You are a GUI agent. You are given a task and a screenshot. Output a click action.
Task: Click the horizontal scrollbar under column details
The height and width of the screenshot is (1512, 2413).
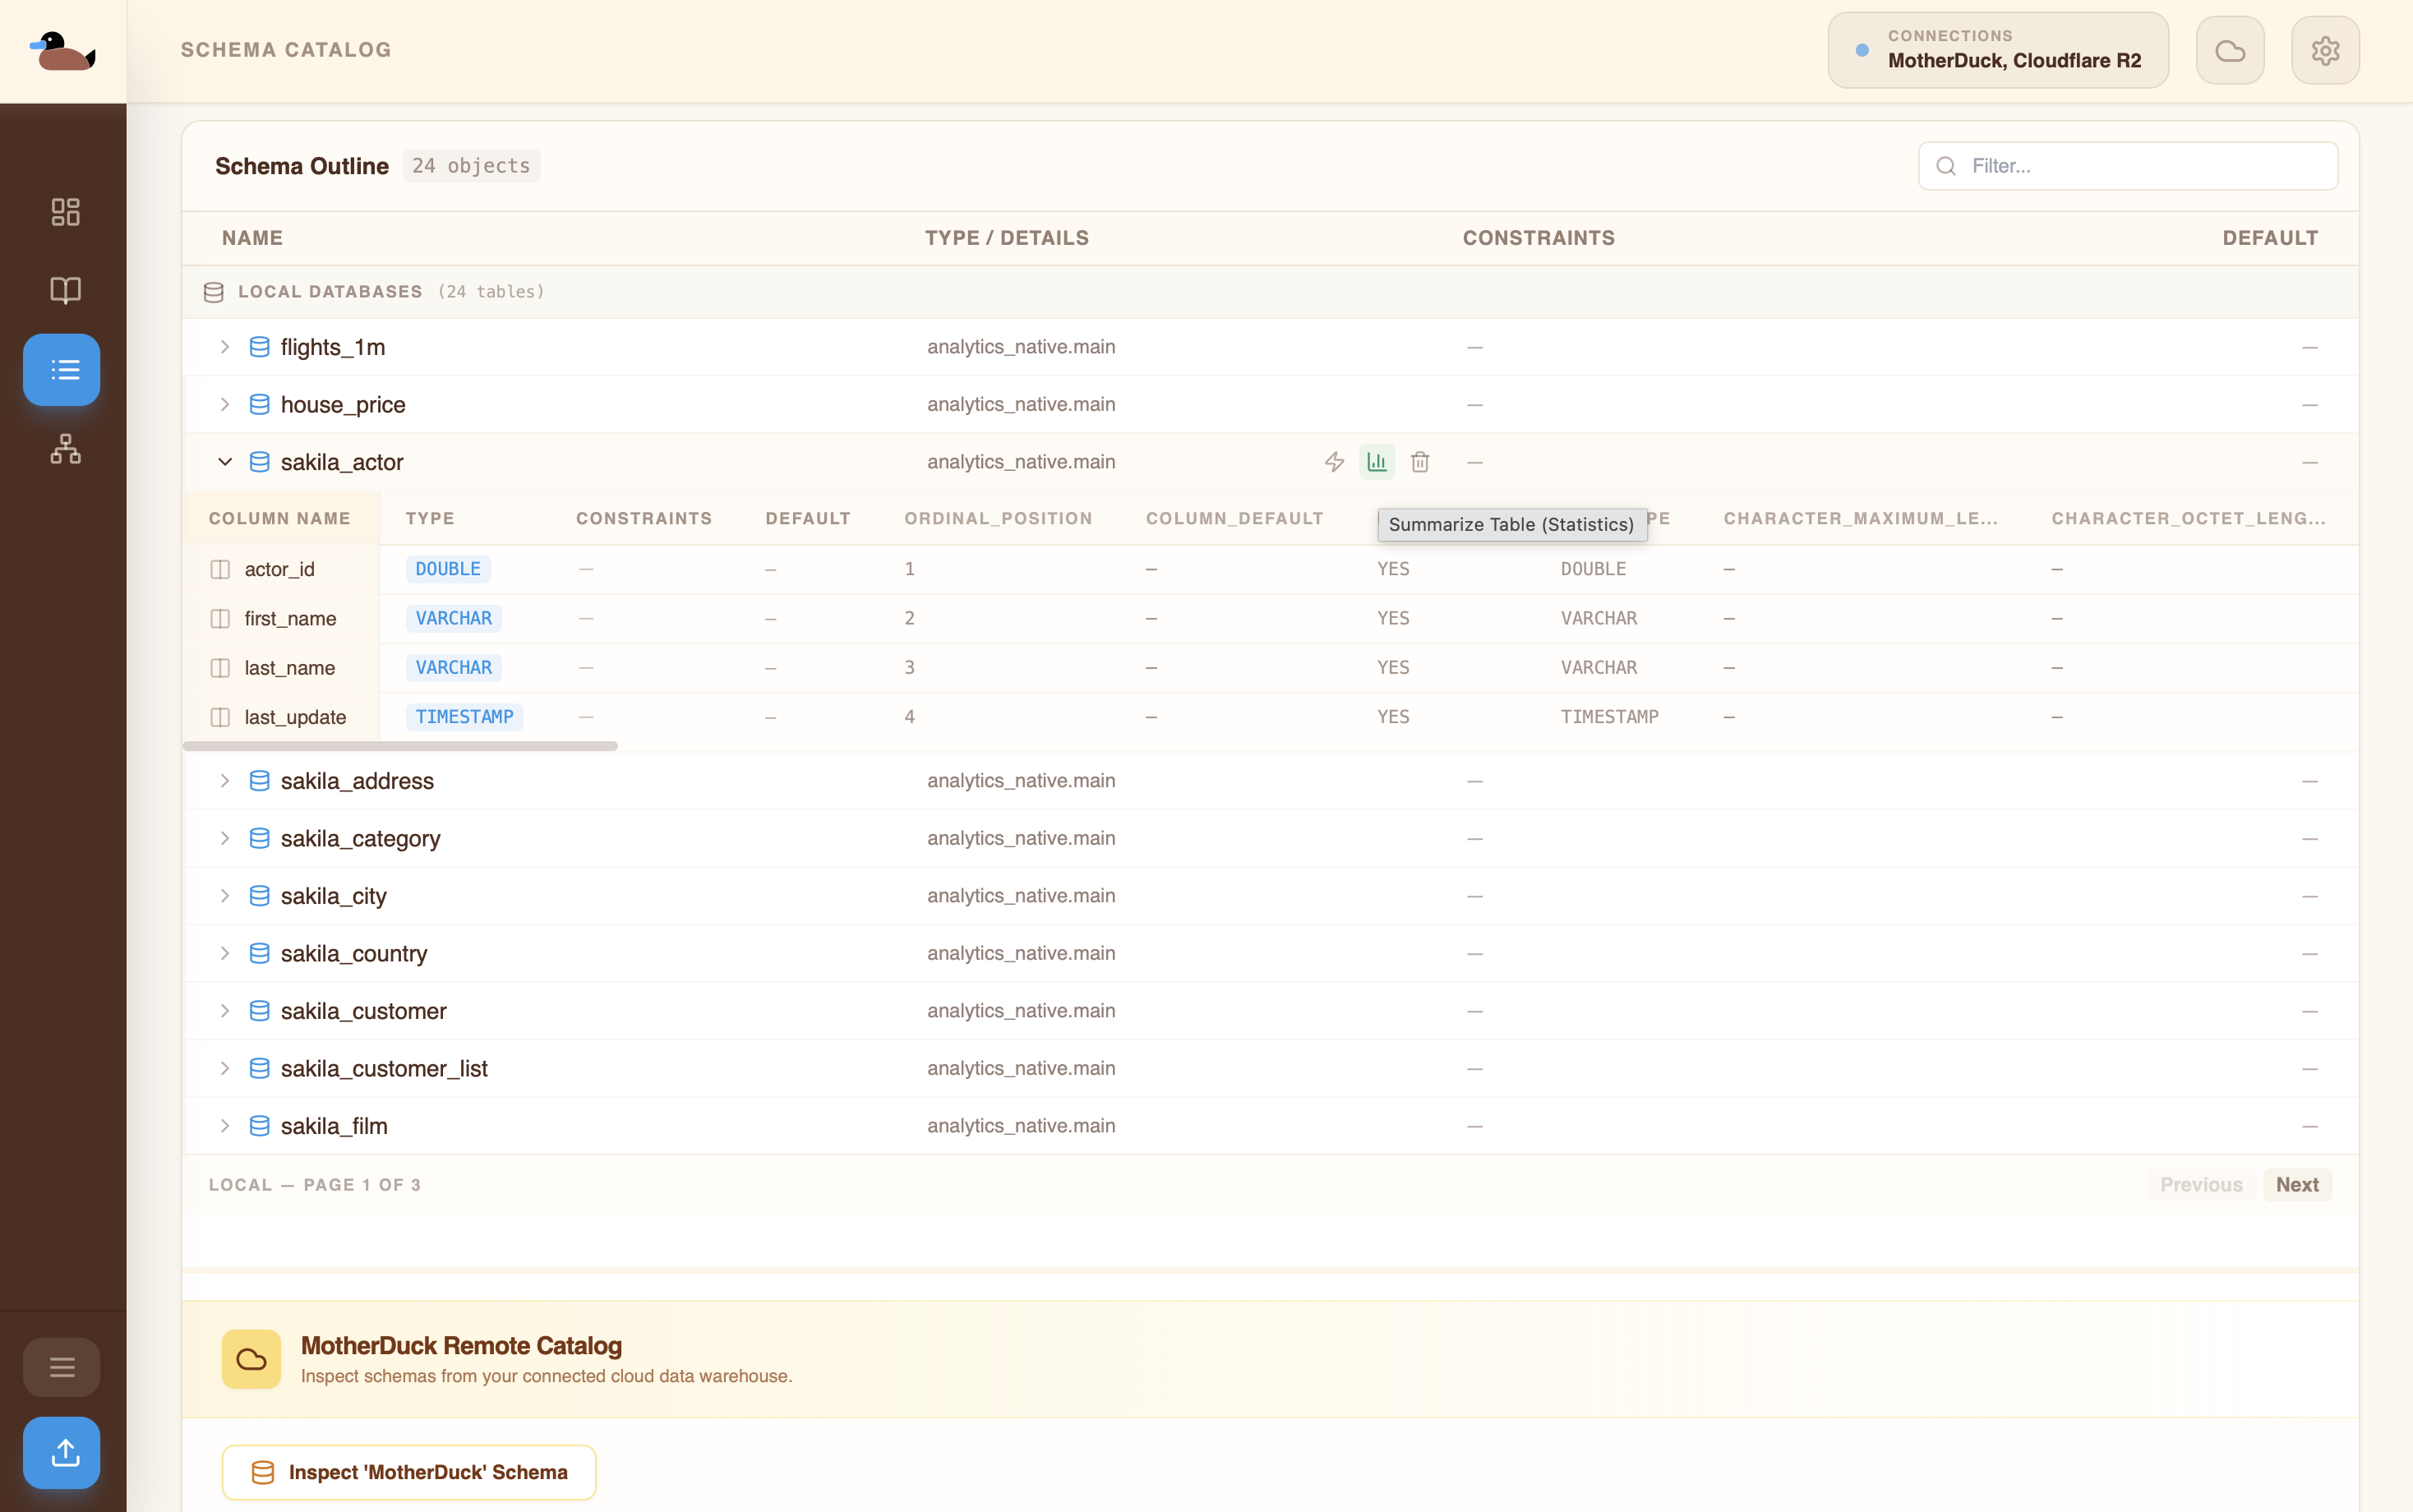400,746
